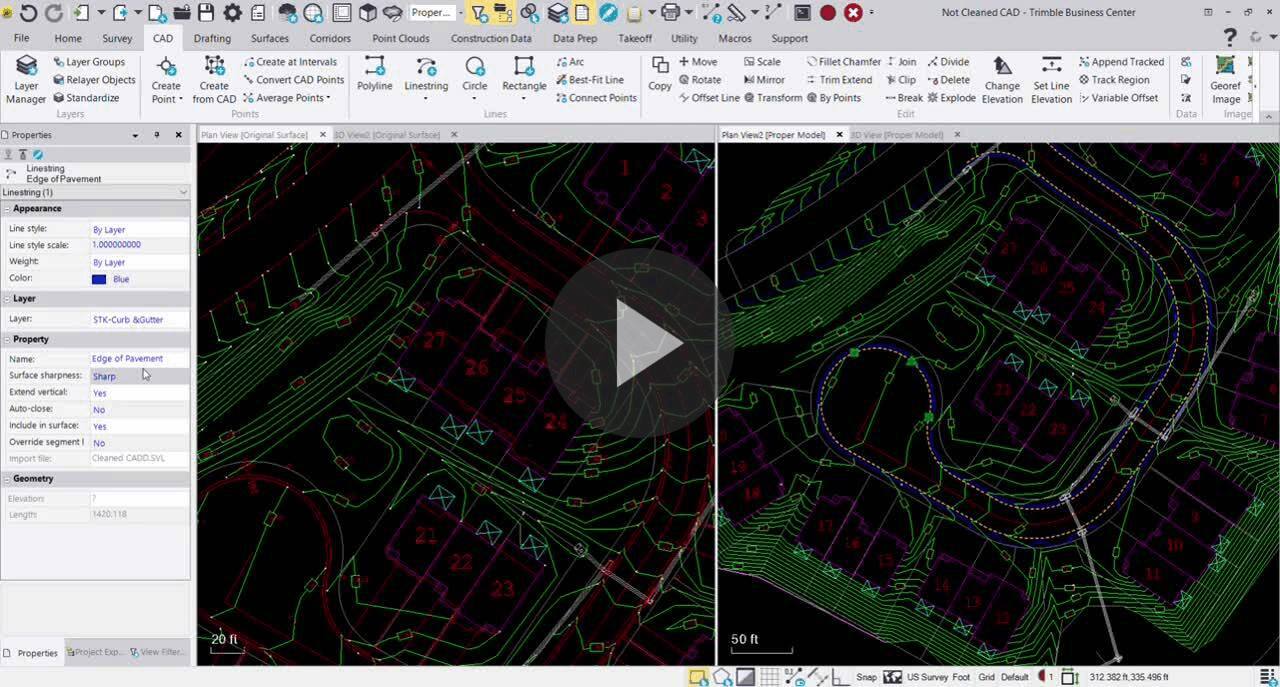
Task: Click the Append Tracked button
Action: 1121,62
